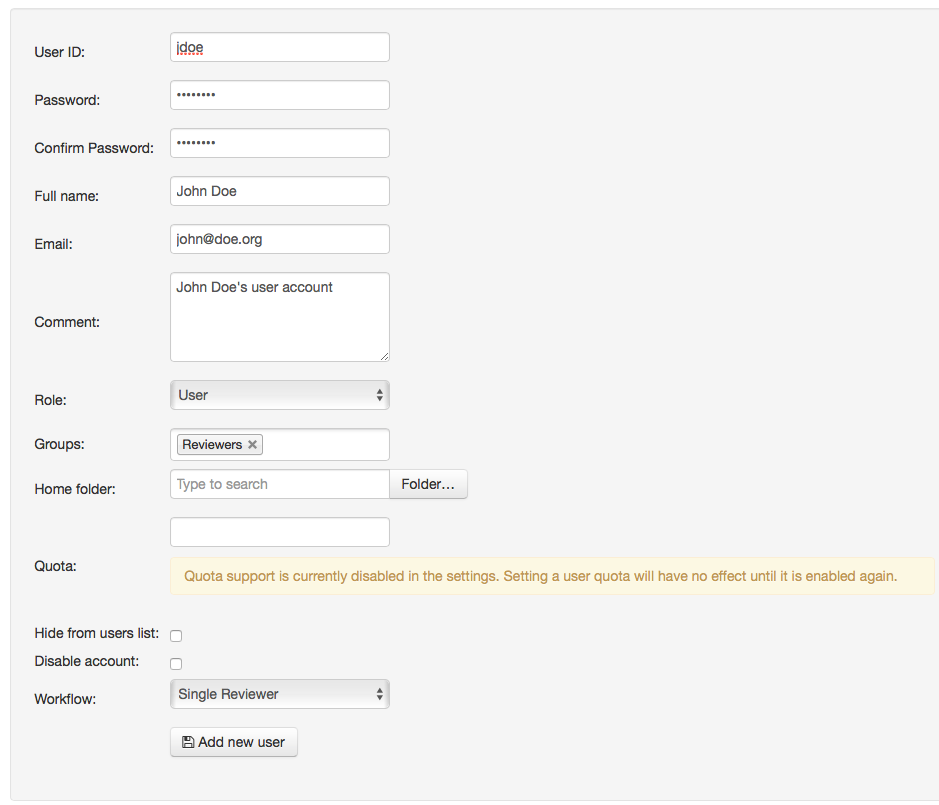Click the Full name text box
939x805 pixels.
279,191
